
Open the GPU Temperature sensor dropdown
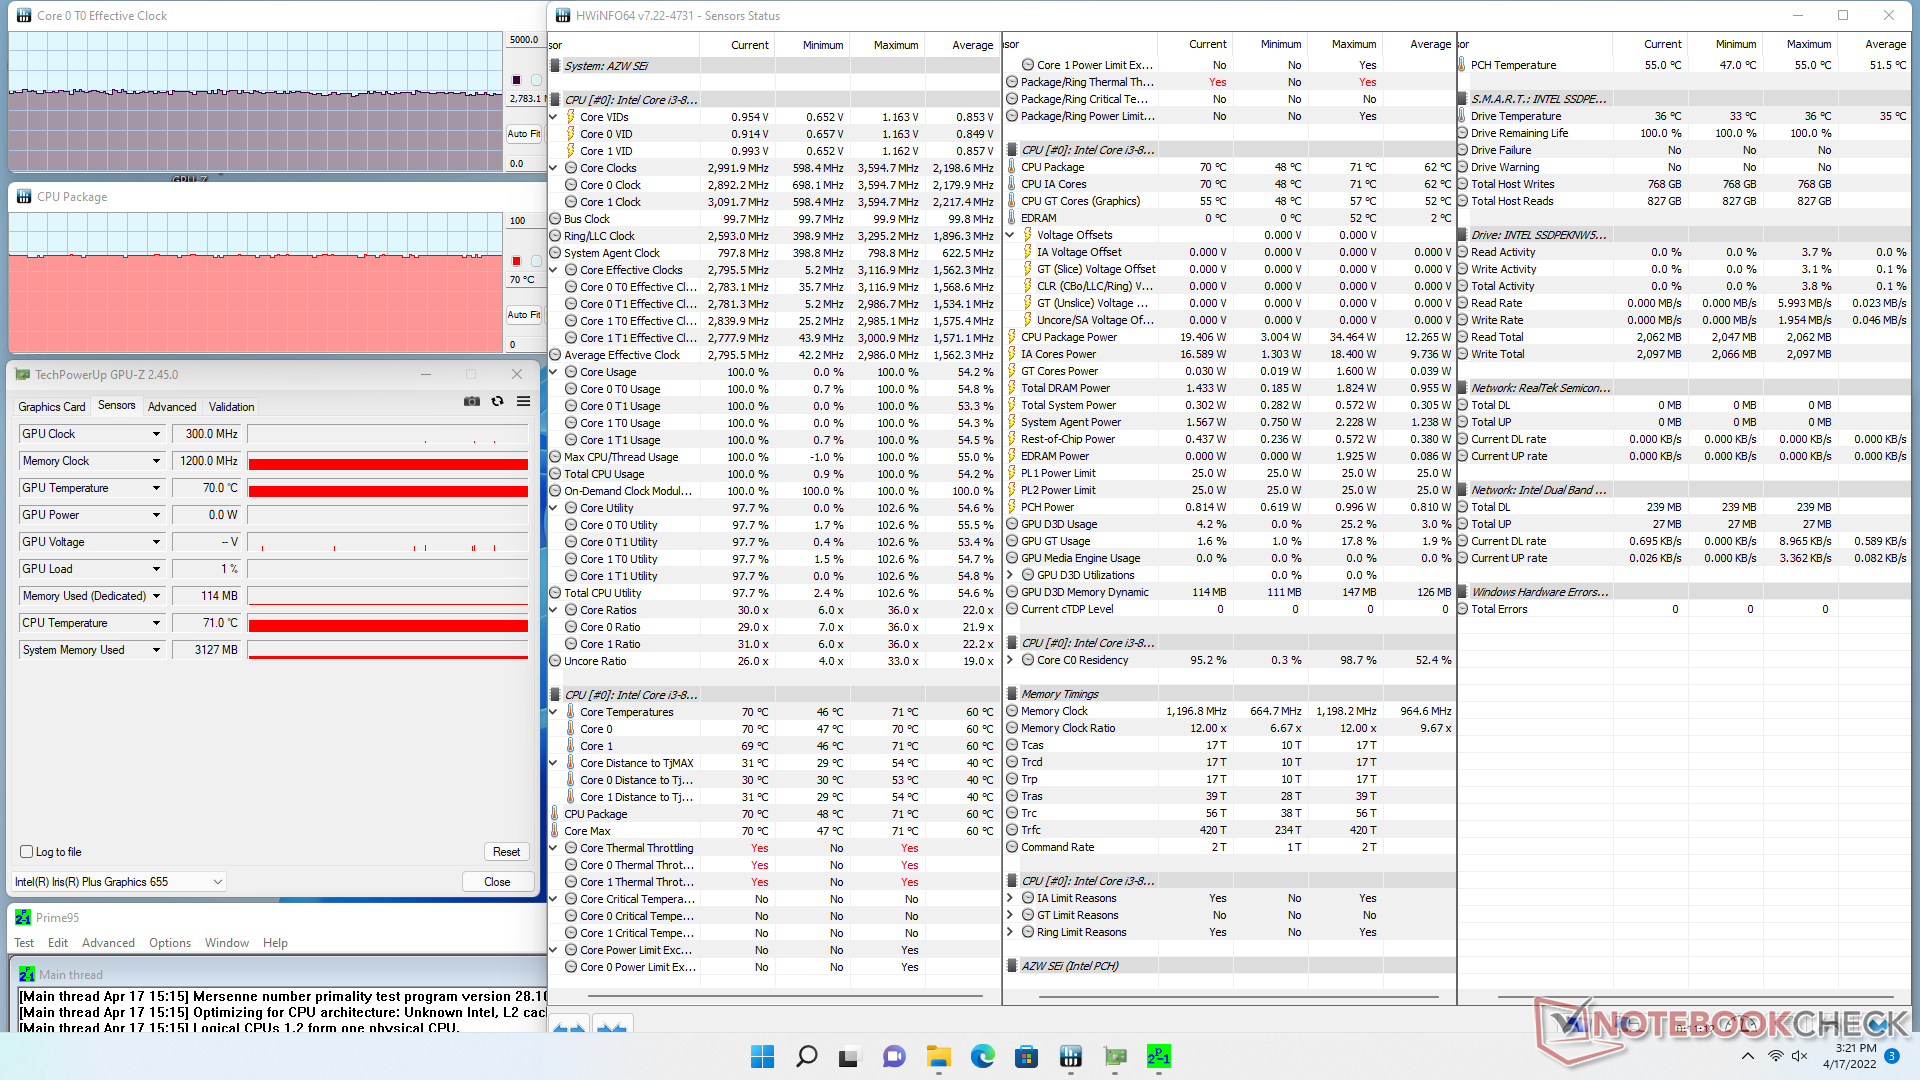tap(156, 488)
